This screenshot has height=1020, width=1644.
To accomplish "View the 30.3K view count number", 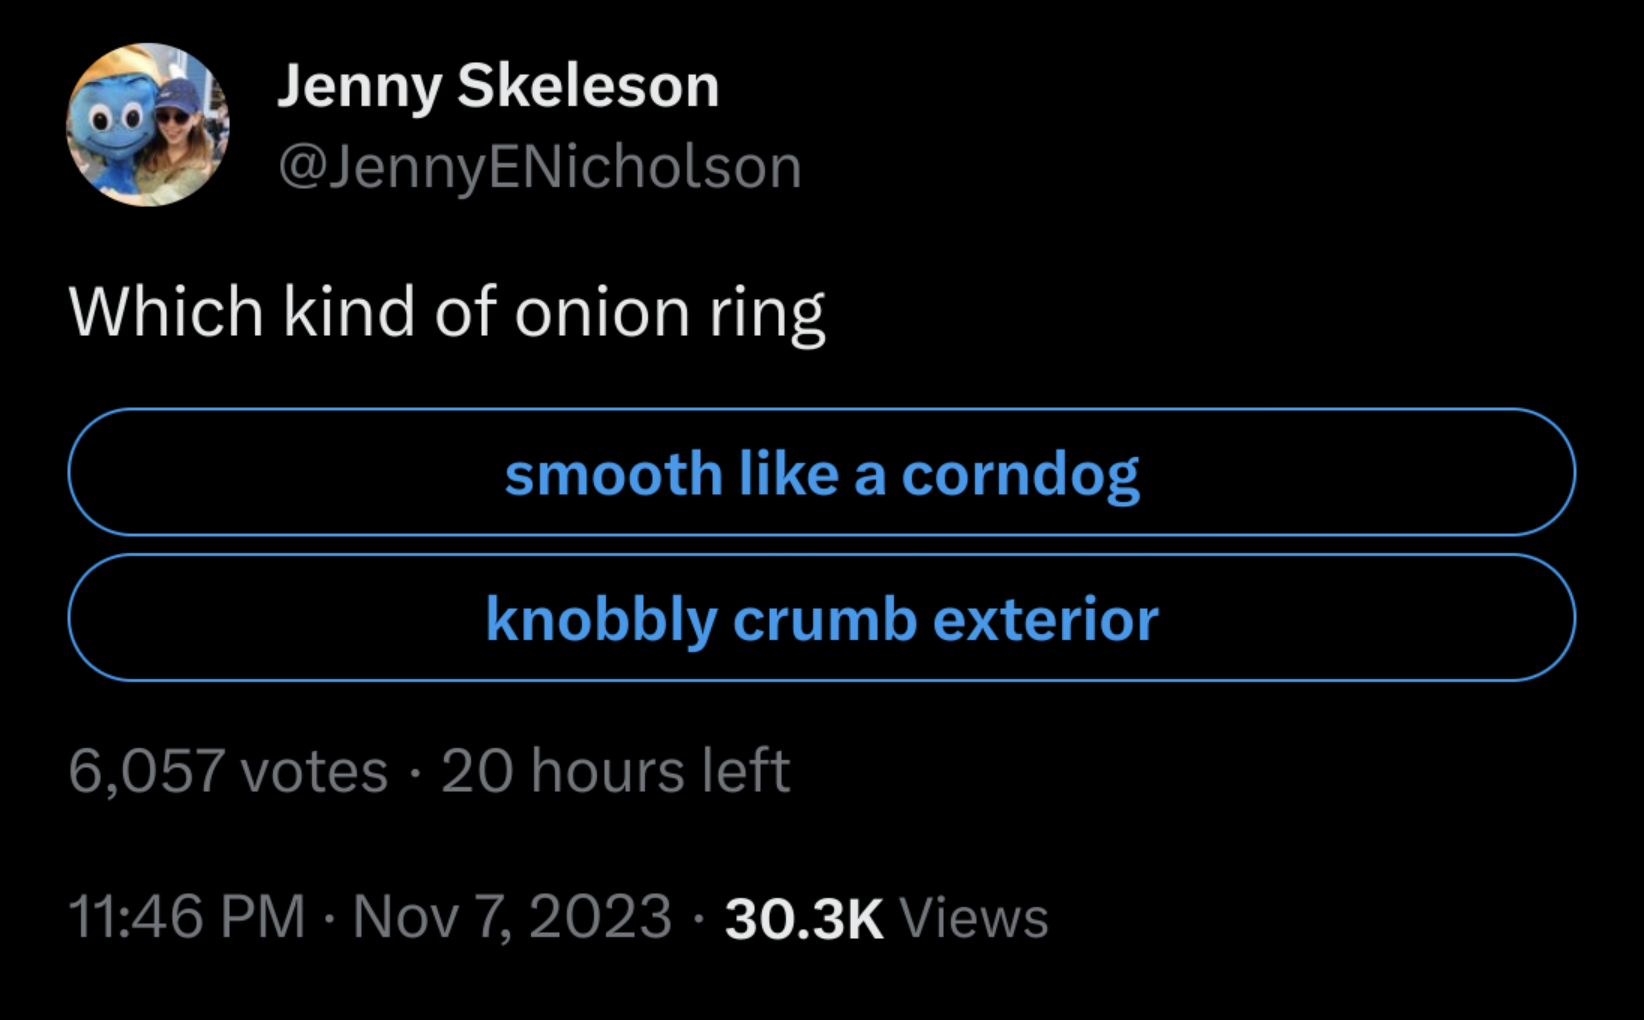I will (804, 918).
